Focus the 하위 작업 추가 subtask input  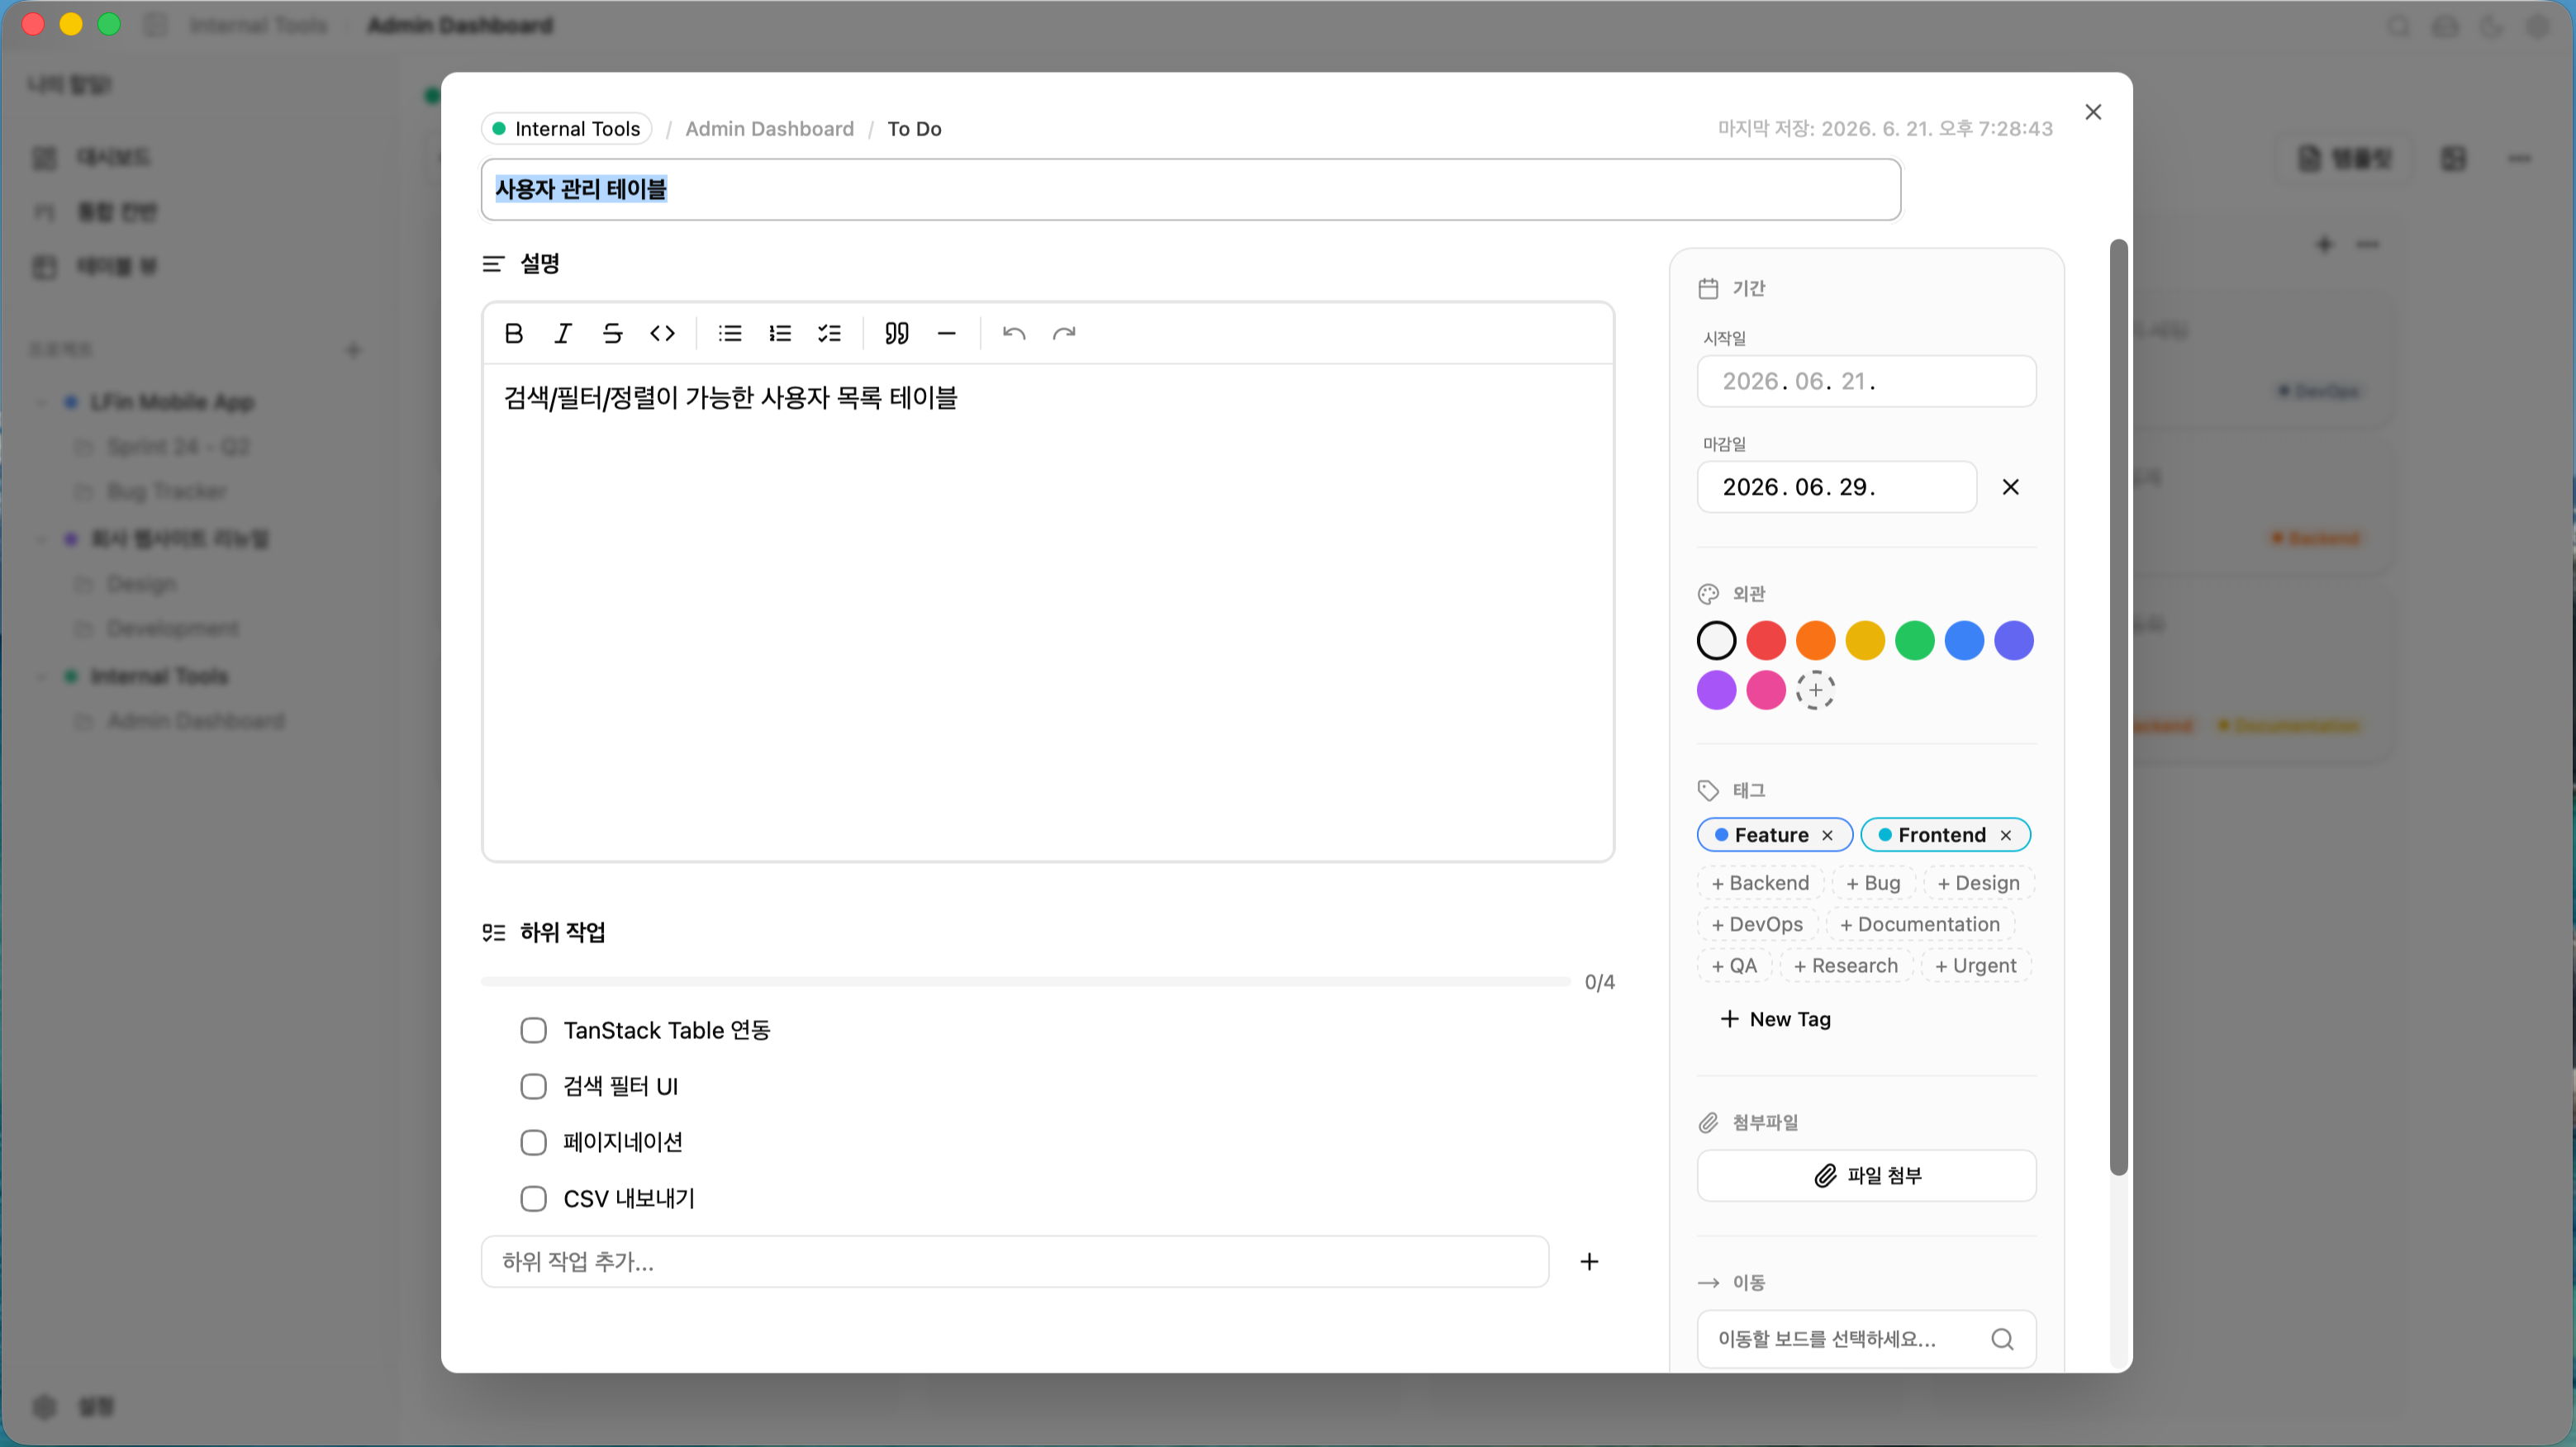pyautogui.click(x=1014, y=1262)
